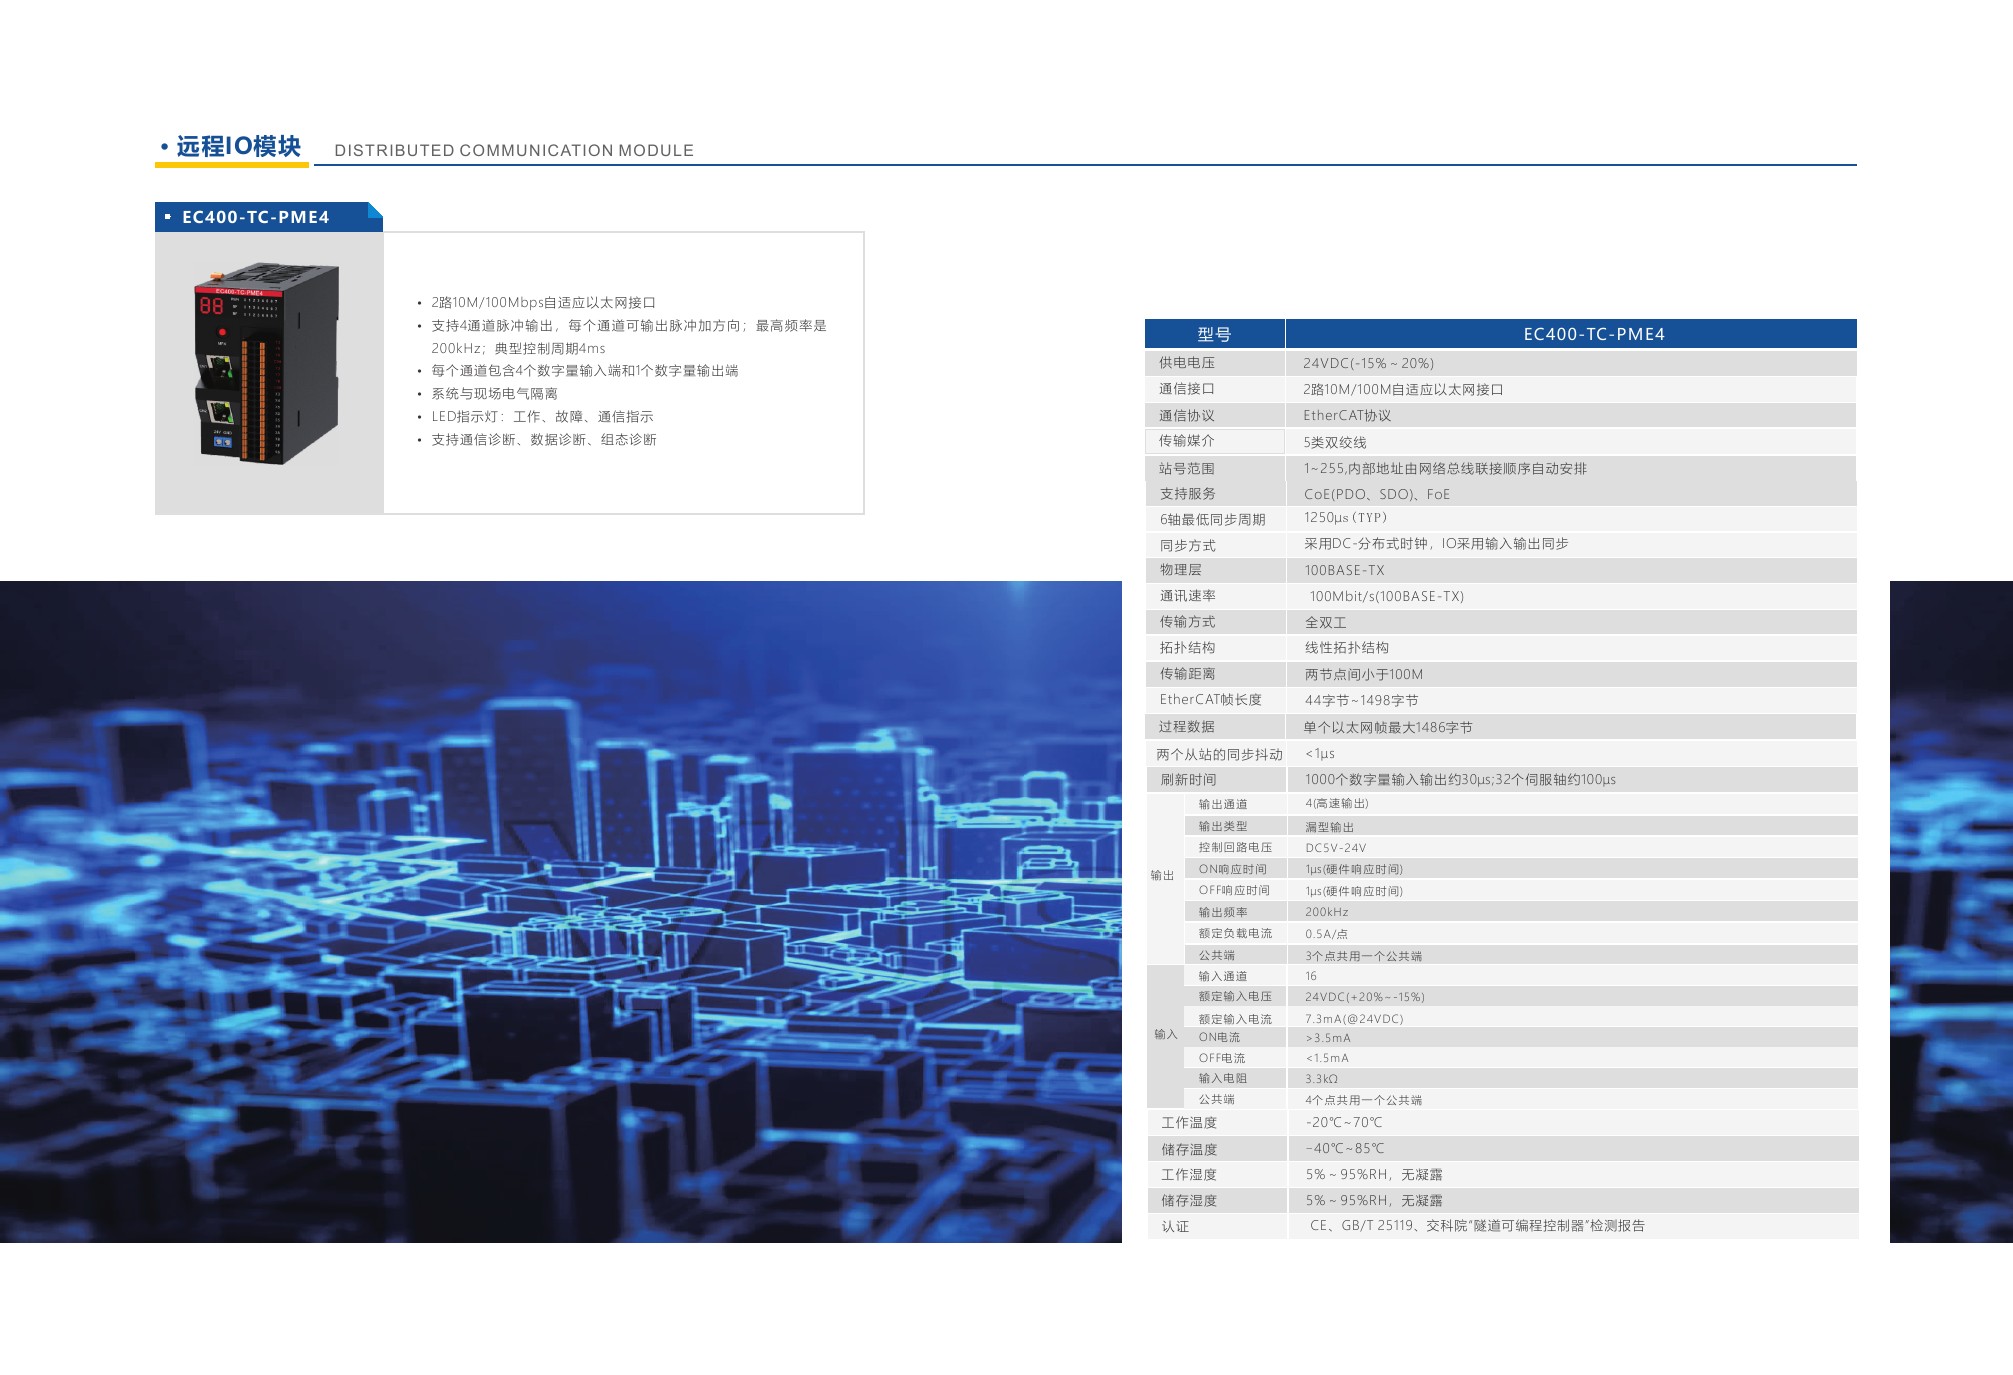Click the bullet line about LED指示灯
Screen dimensions: 2013x1375
coord(542,417)
